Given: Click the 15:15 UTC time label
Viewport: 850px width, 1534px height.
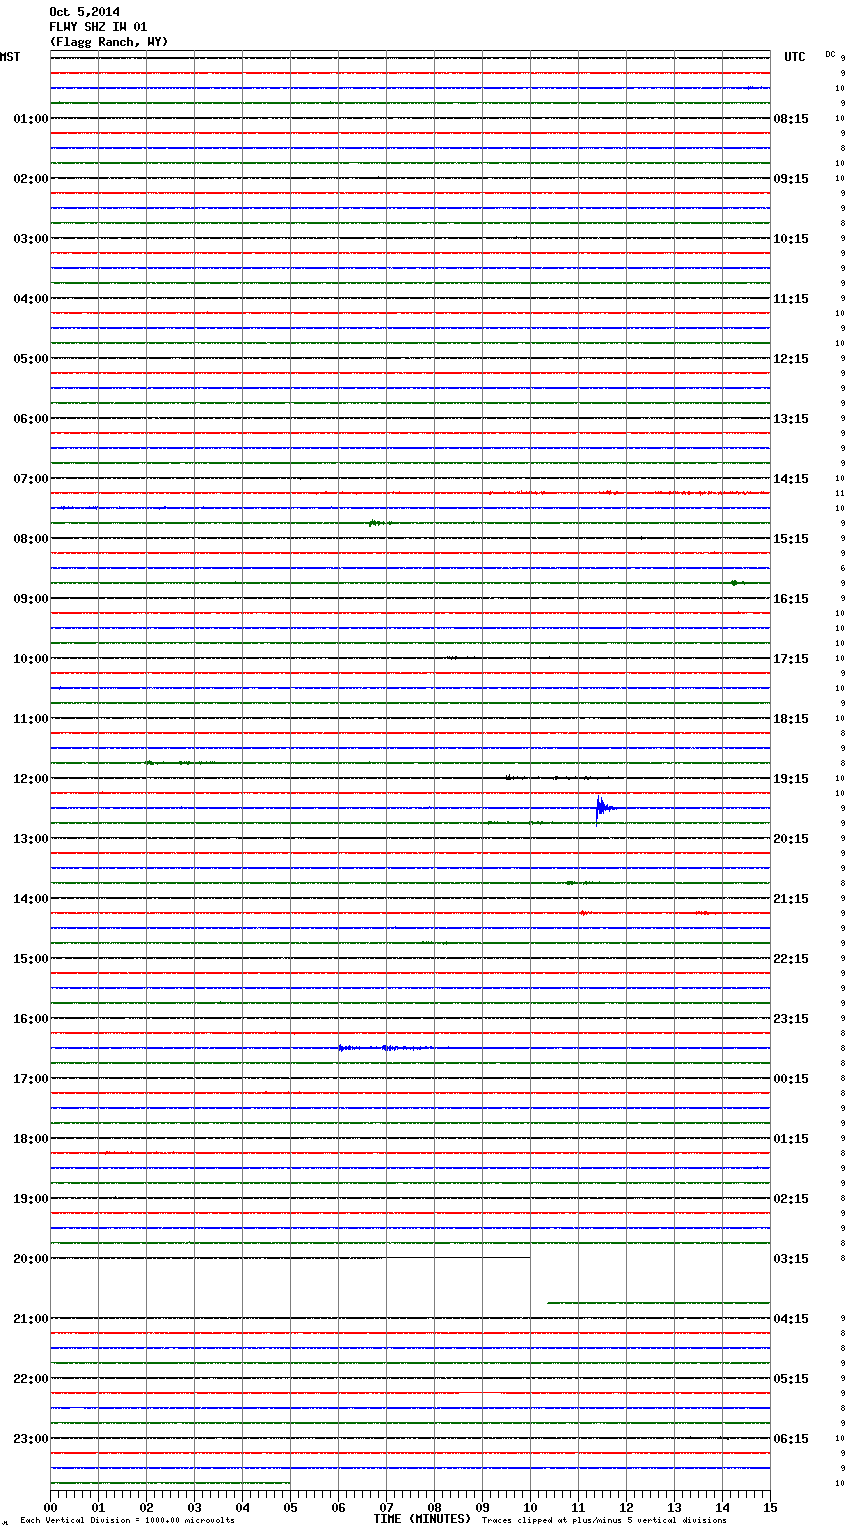Looking at the screenshot, I should [791, 539].
